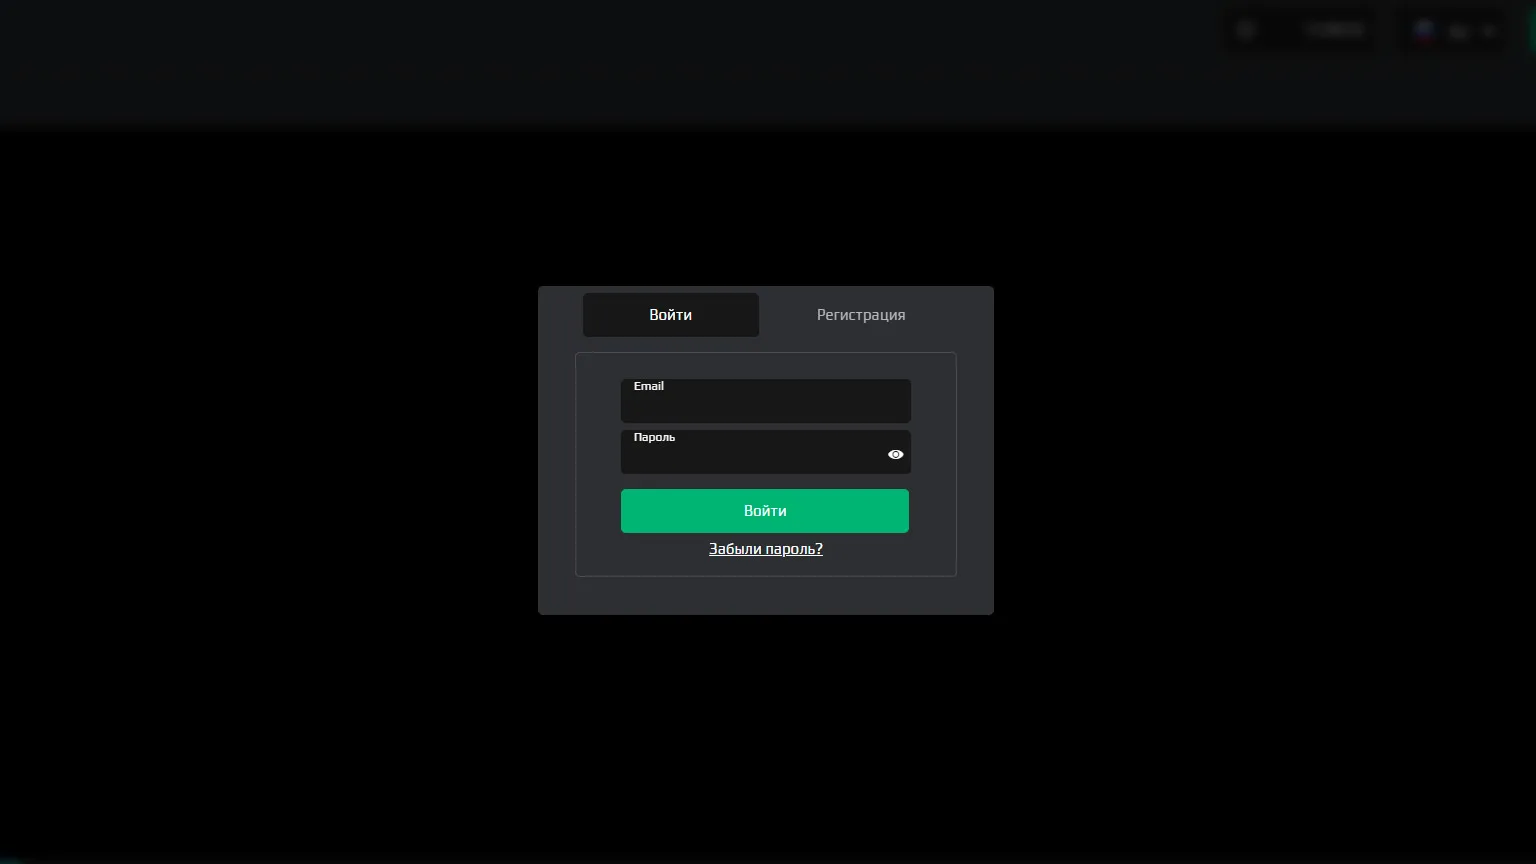Submit with the green Войти button
The image size is (1536, 864).
(x=765, y=511)
